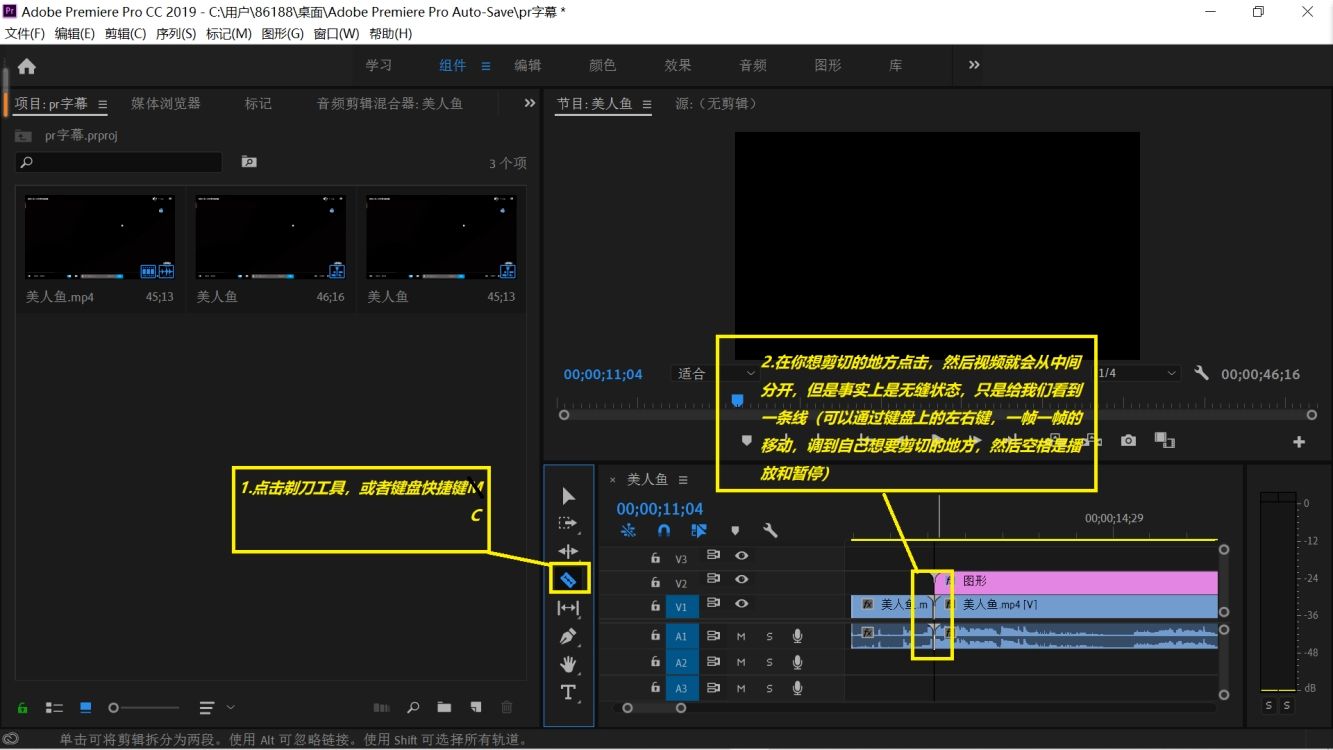1333x750 pixels.
Task: Click the trash Clear icon
Action: [507, 708]
